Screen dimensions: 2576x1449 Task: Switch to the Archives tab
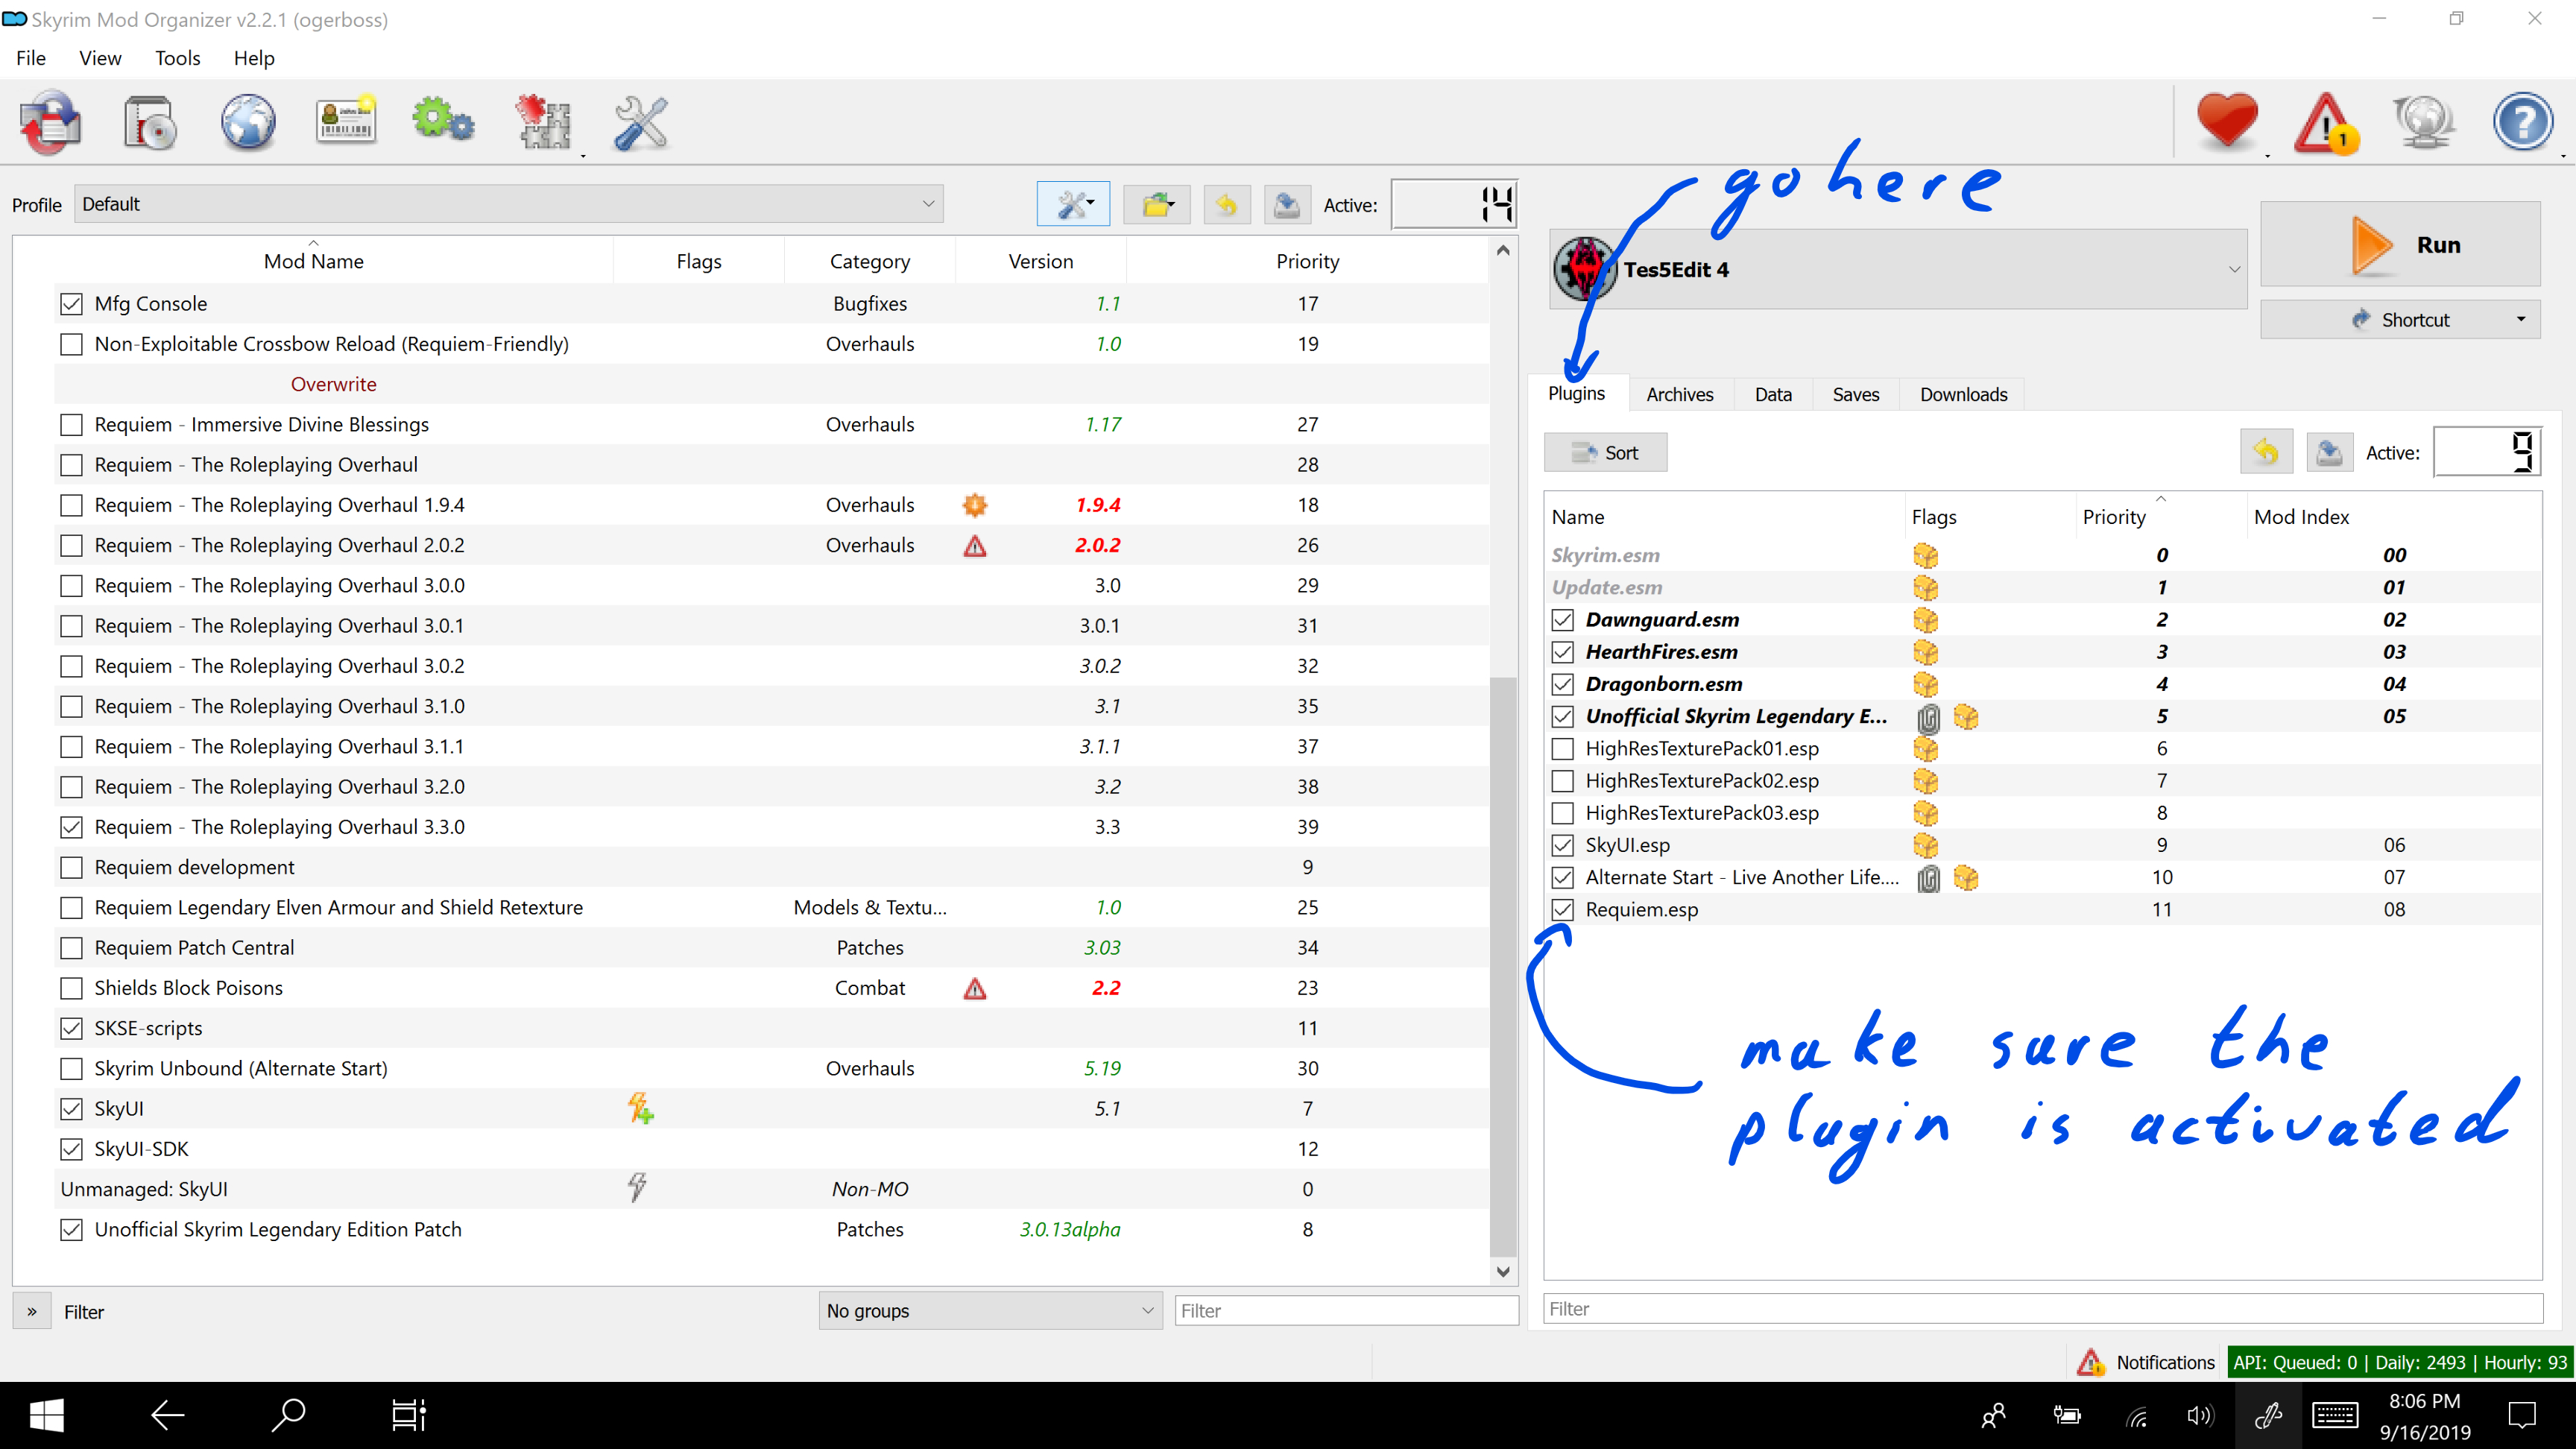(x=1680, y=395)
